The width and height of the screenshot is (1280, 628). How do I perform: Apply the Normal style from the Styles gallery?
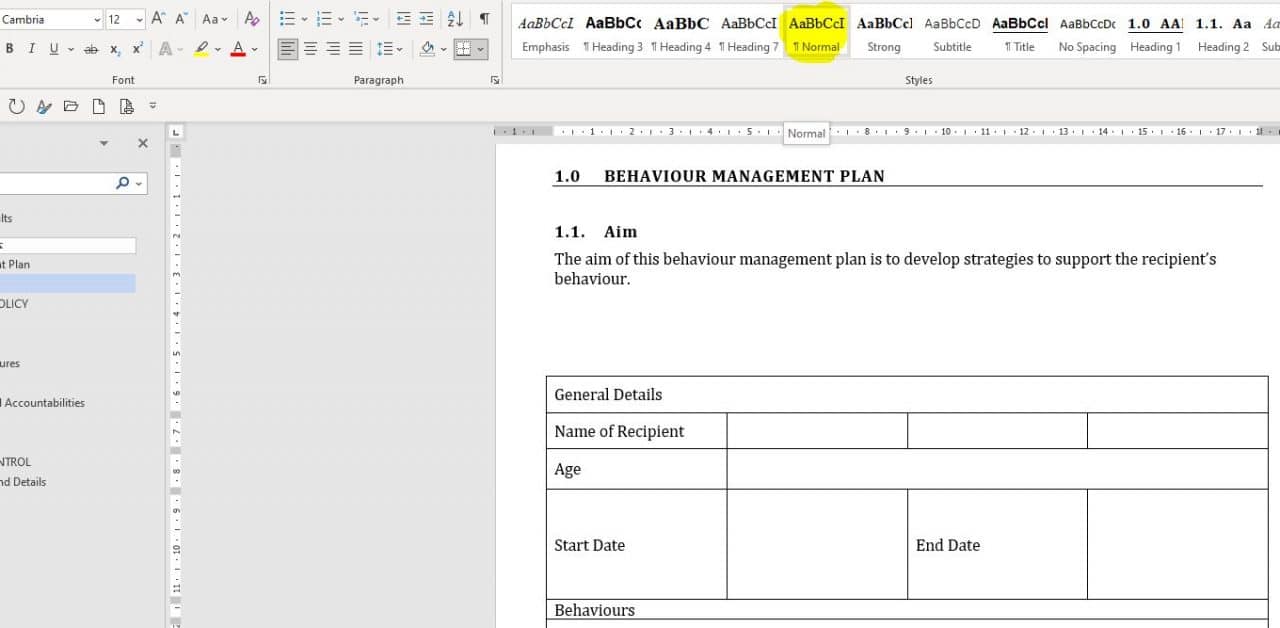[x=816, y=35]
